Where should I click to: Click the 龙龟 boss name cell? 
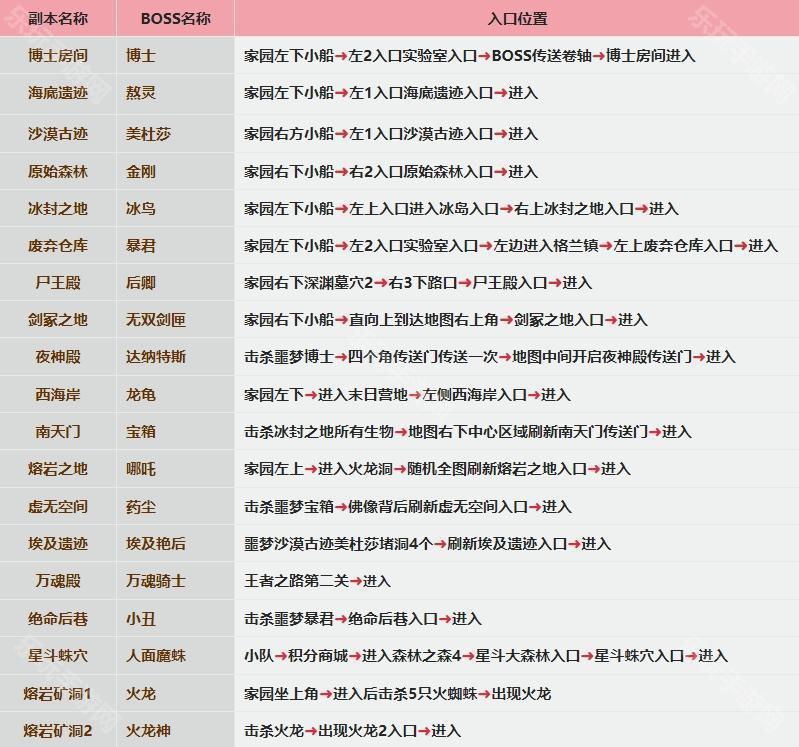coord(141,395)
